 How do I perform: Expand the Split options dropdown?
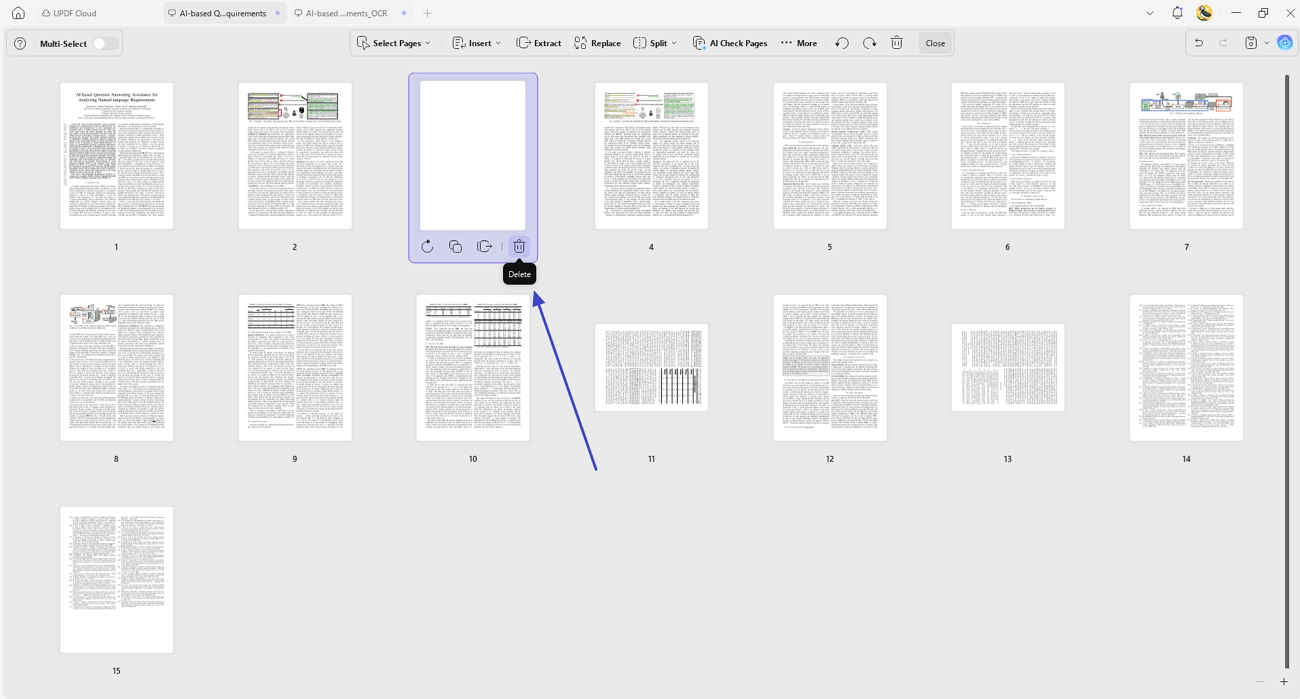(x=655, y=43)
